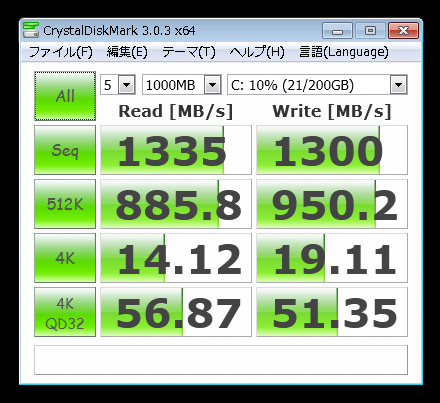Start the 512K benchmark test

coord(65,204)
